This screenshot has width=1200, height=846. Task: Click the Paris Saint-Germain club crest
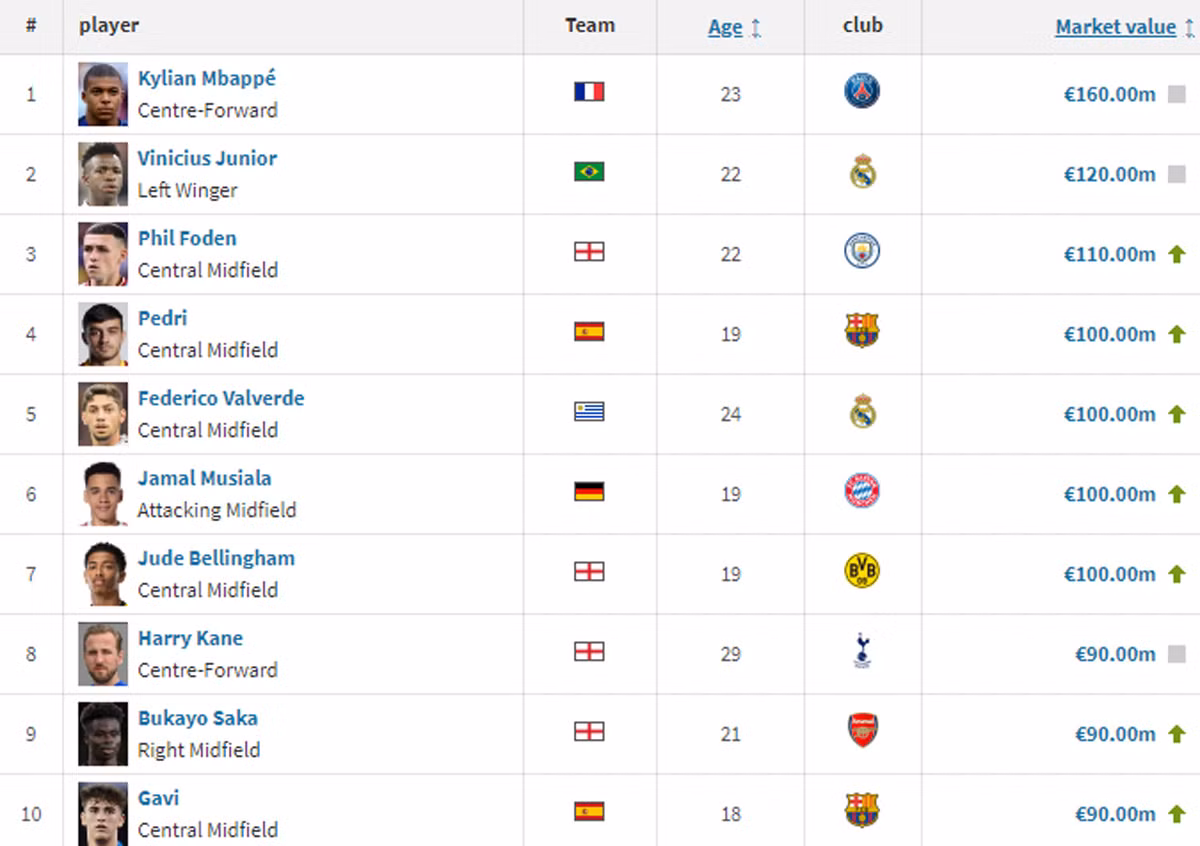(x=861, y=91)
